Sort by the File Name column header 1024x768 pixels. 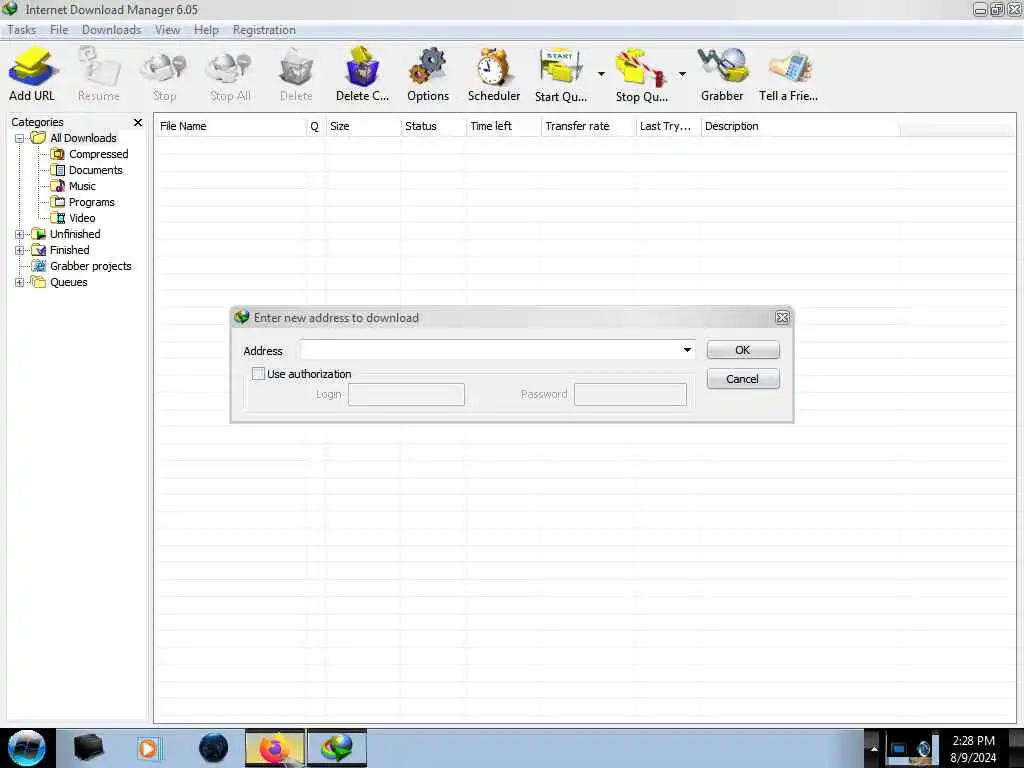pyautogui.click(x=231, y=126)
